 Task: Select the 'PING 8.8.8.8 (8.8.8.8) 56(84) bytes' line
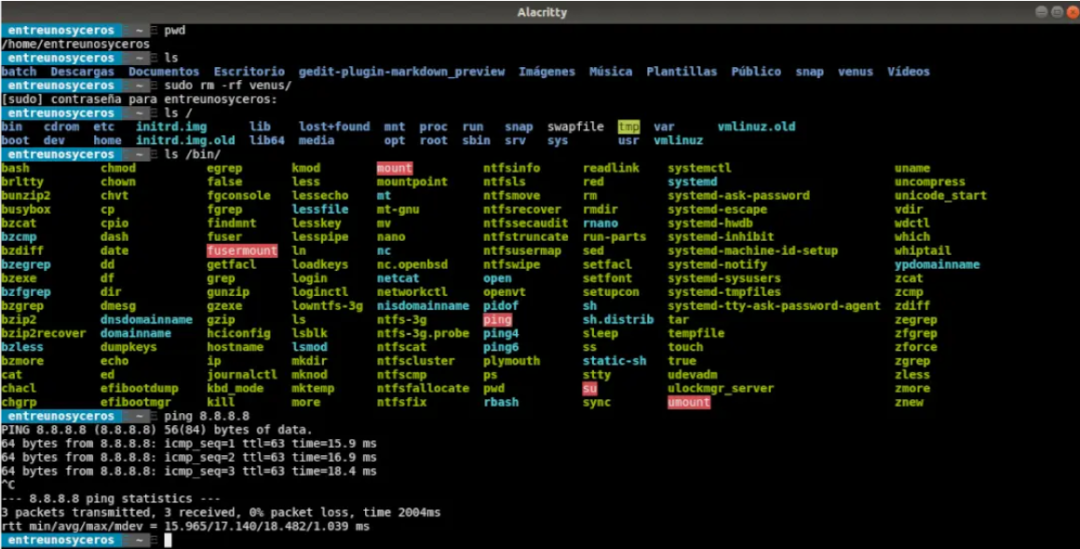click(x=157, y=430)
